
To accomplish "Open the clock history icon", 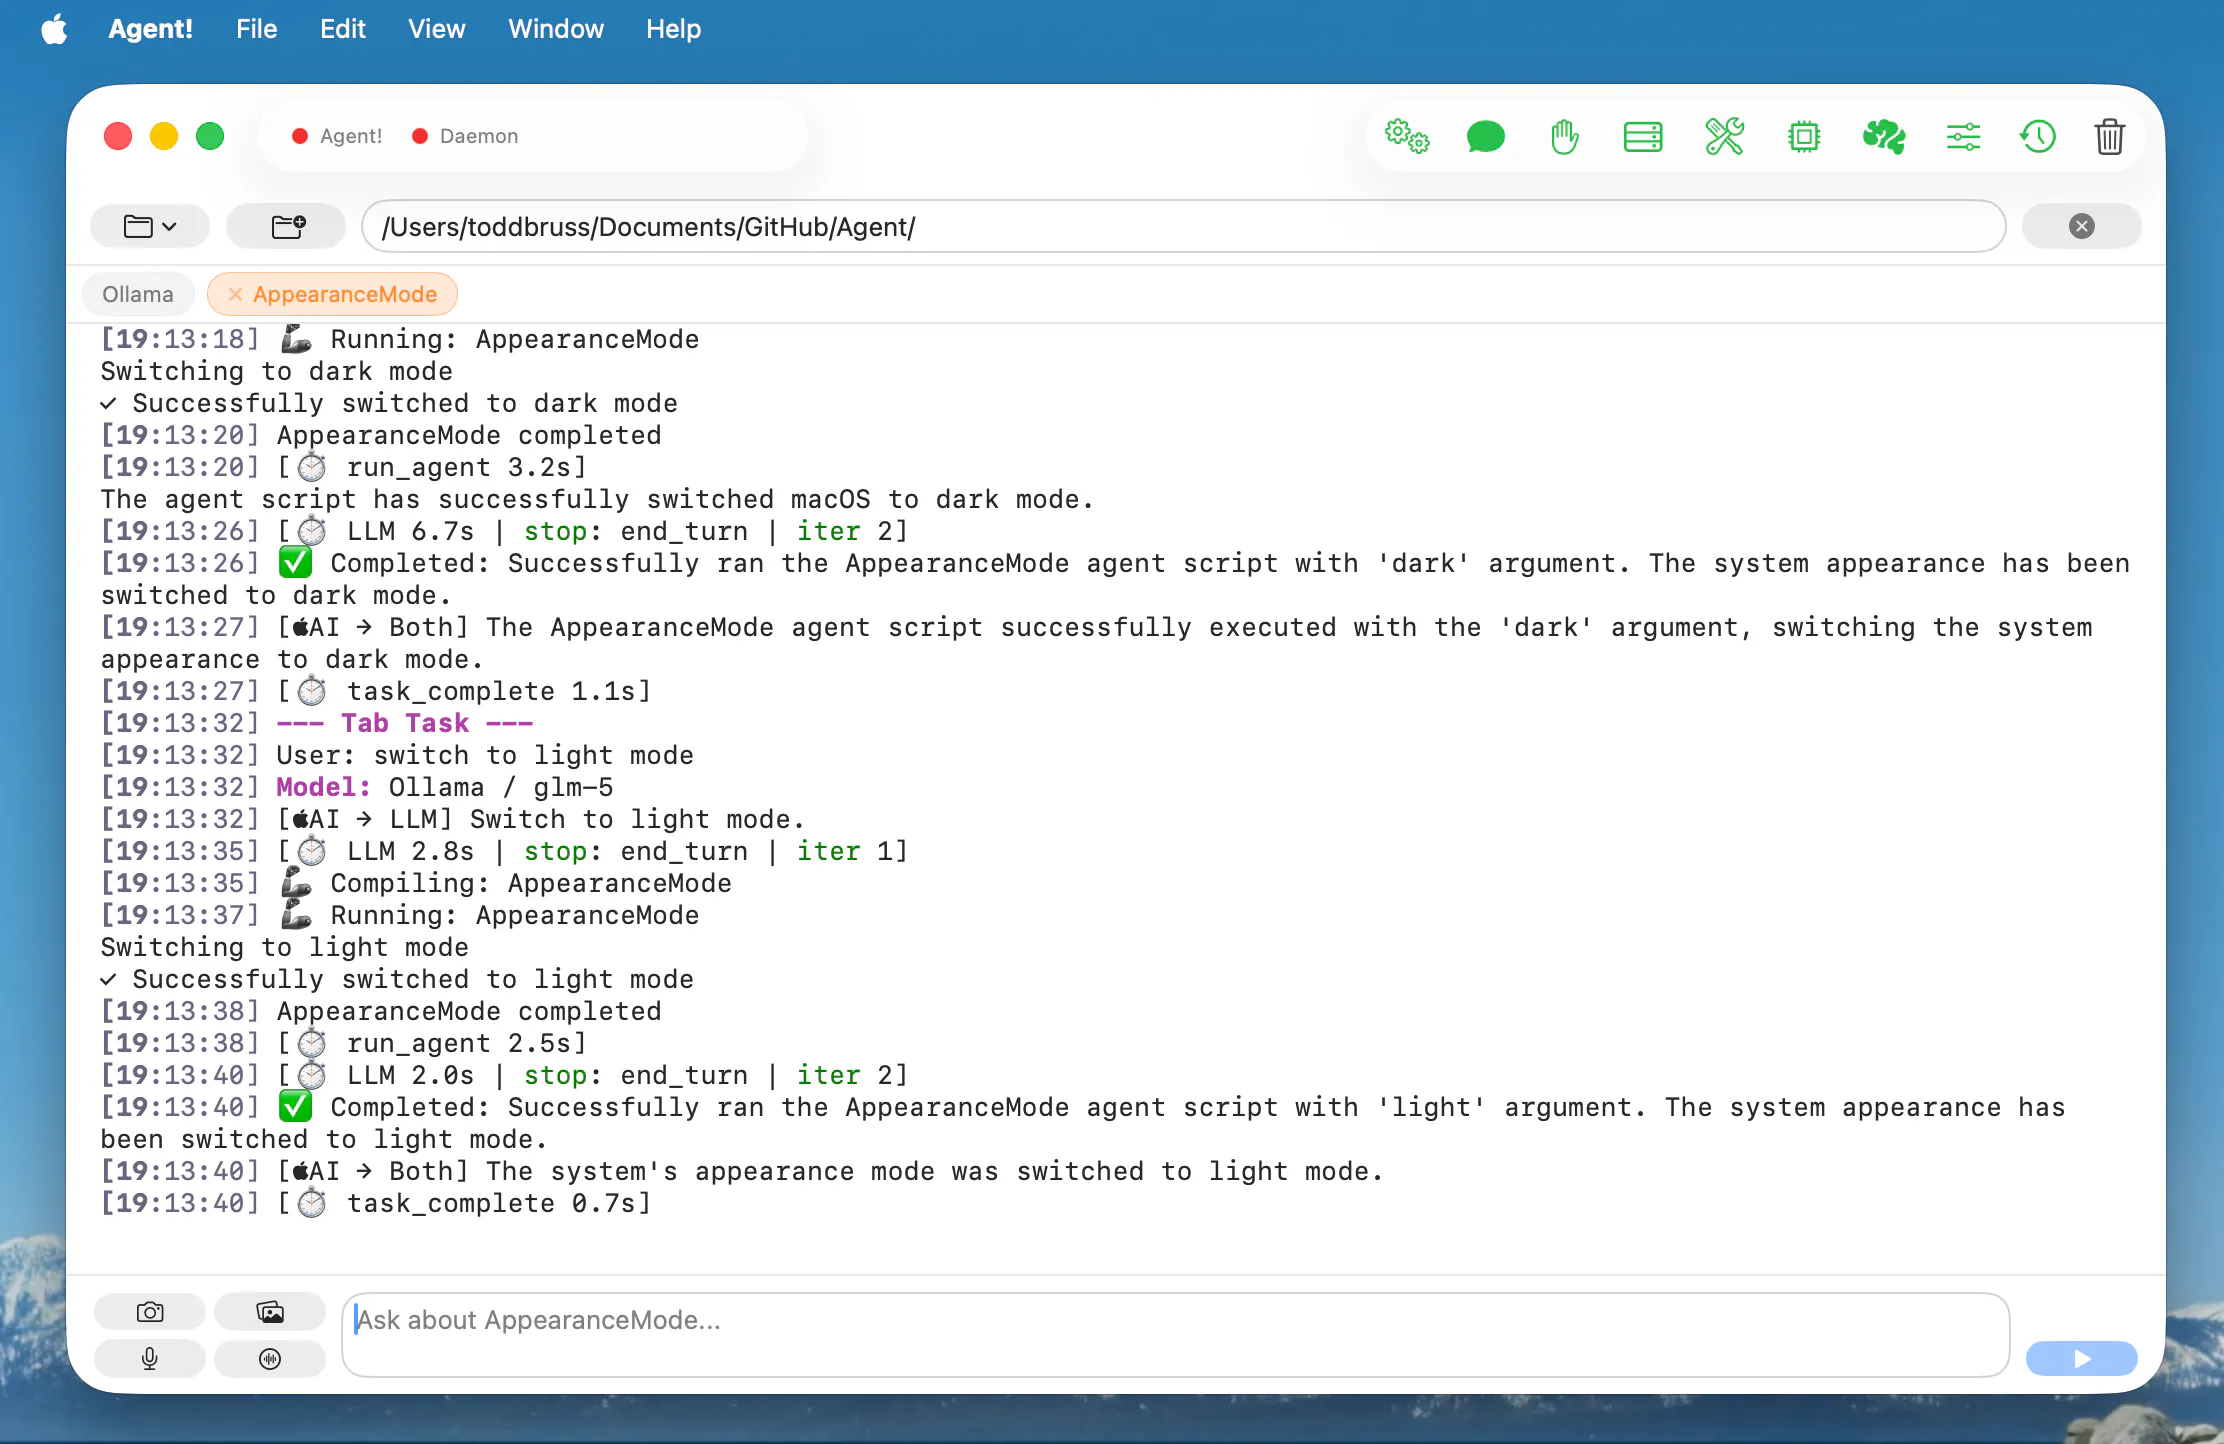I will tap(2037, 136).
